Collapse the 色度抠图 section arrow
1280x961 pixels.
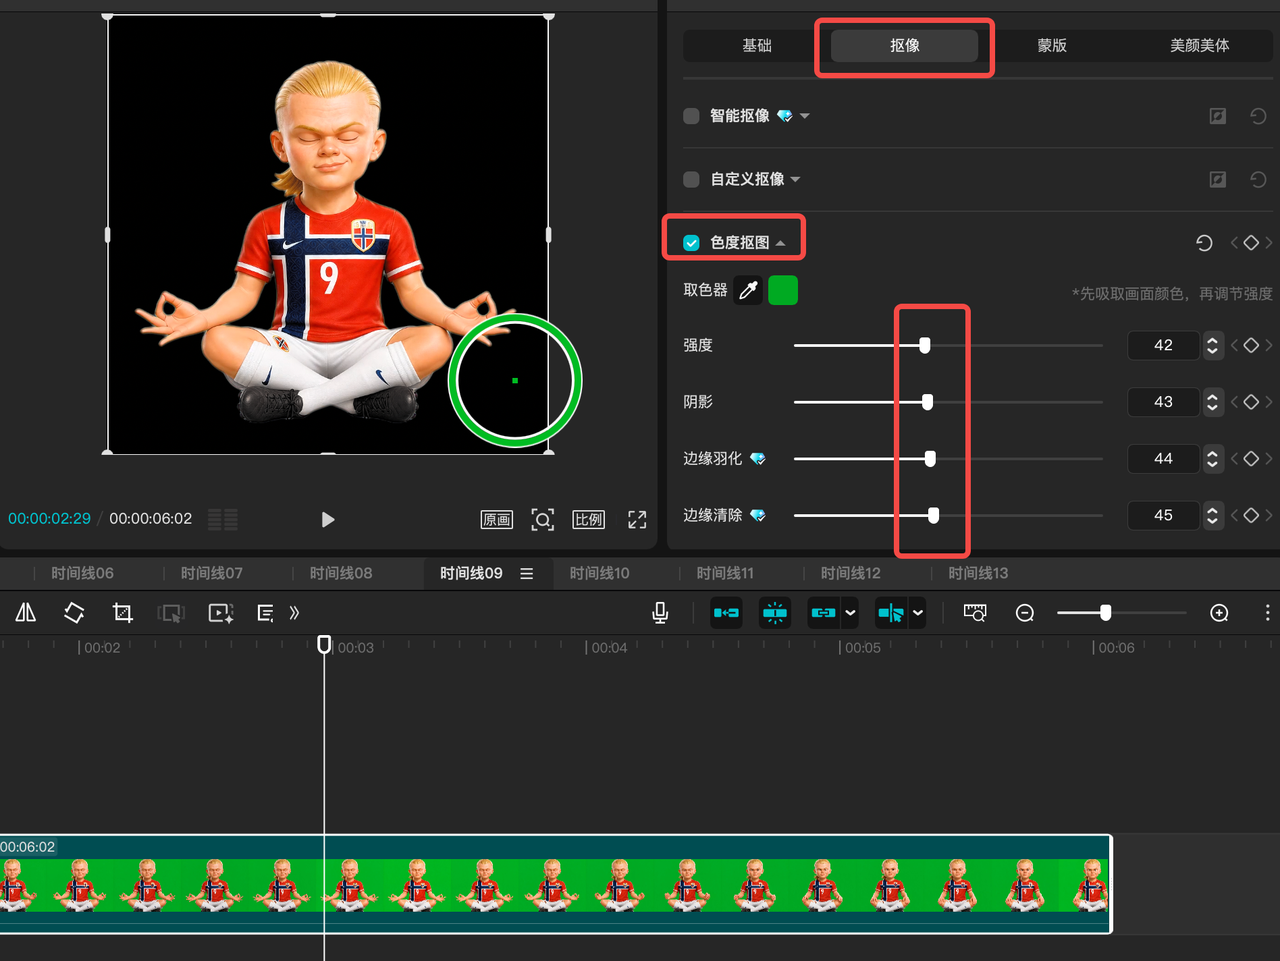[x=780, y=243]
